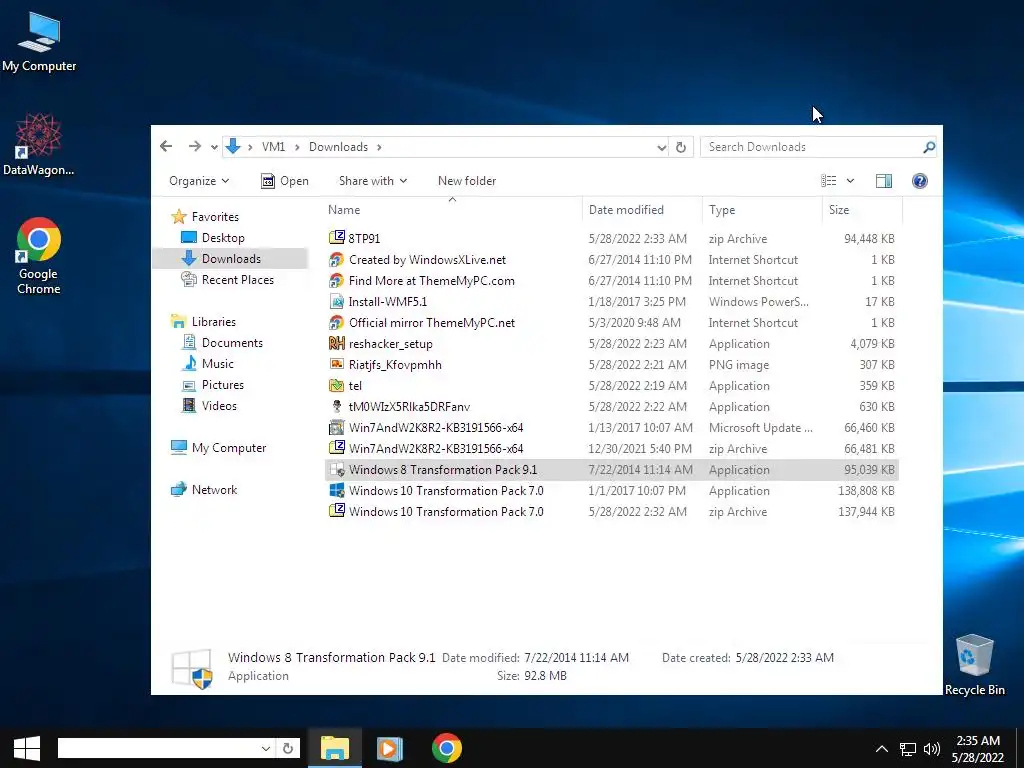Open the volume speaker tray icon
1024x768 pixels.
coord(932,748)
